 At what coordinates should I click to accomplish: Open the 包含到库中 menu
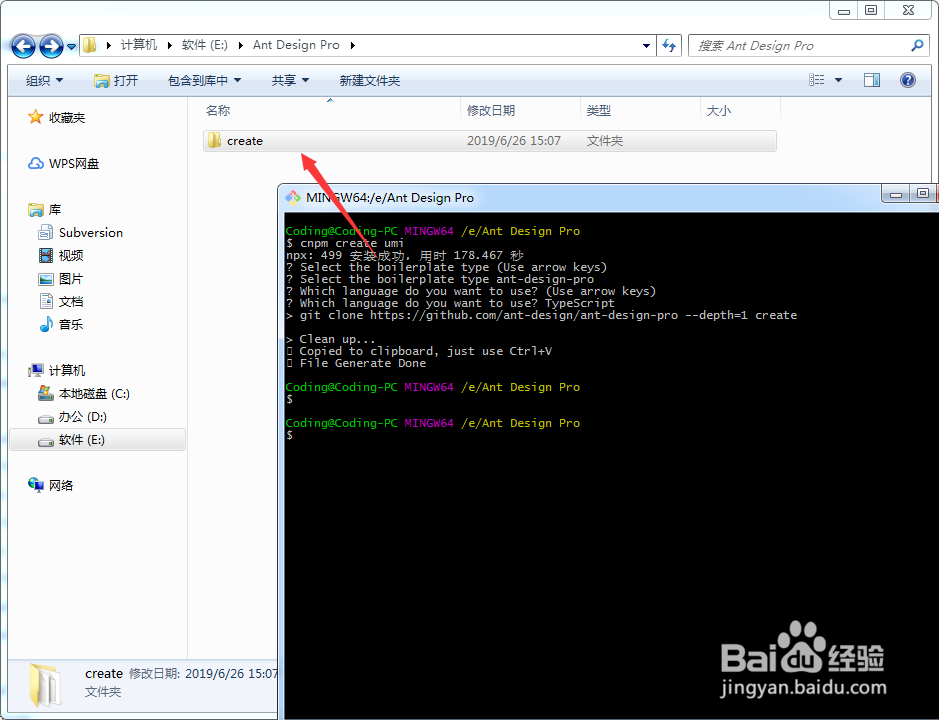(x=204, y=80)
